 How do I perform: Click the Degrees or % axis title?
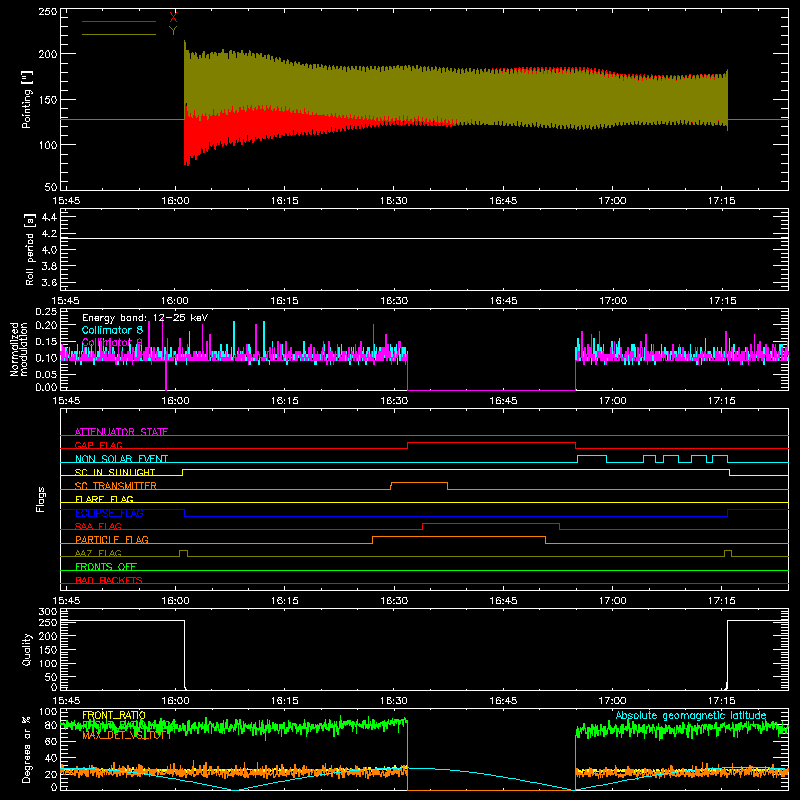pos(27,749)
